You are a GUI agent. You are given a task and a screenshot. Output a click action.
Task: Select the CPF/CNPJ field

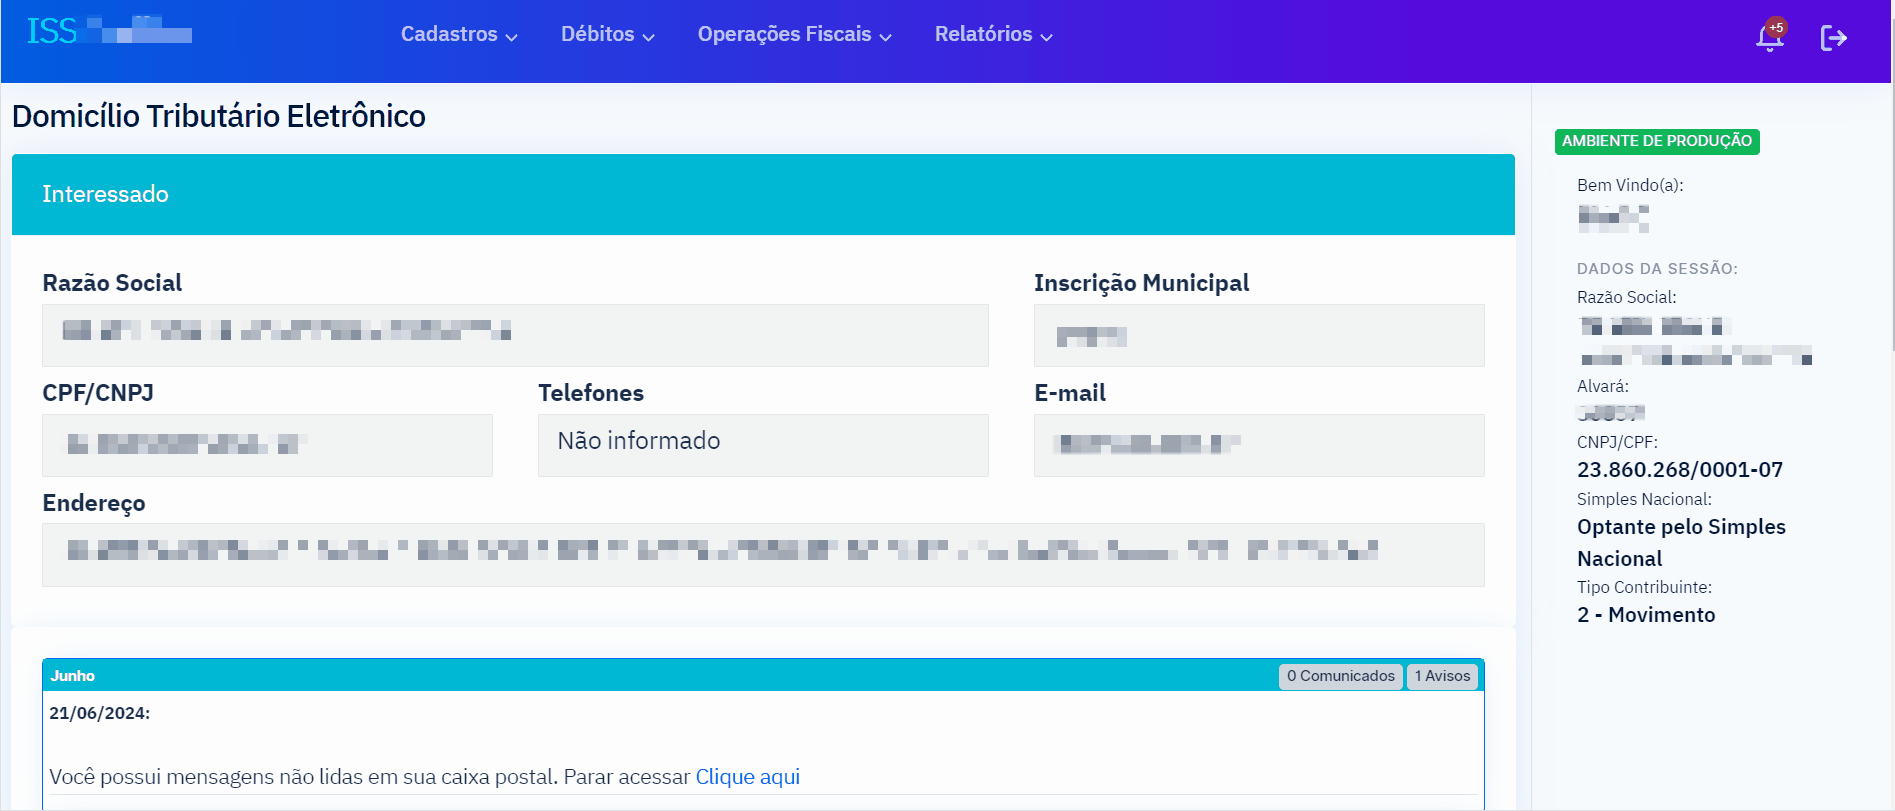tap(267, 445)
